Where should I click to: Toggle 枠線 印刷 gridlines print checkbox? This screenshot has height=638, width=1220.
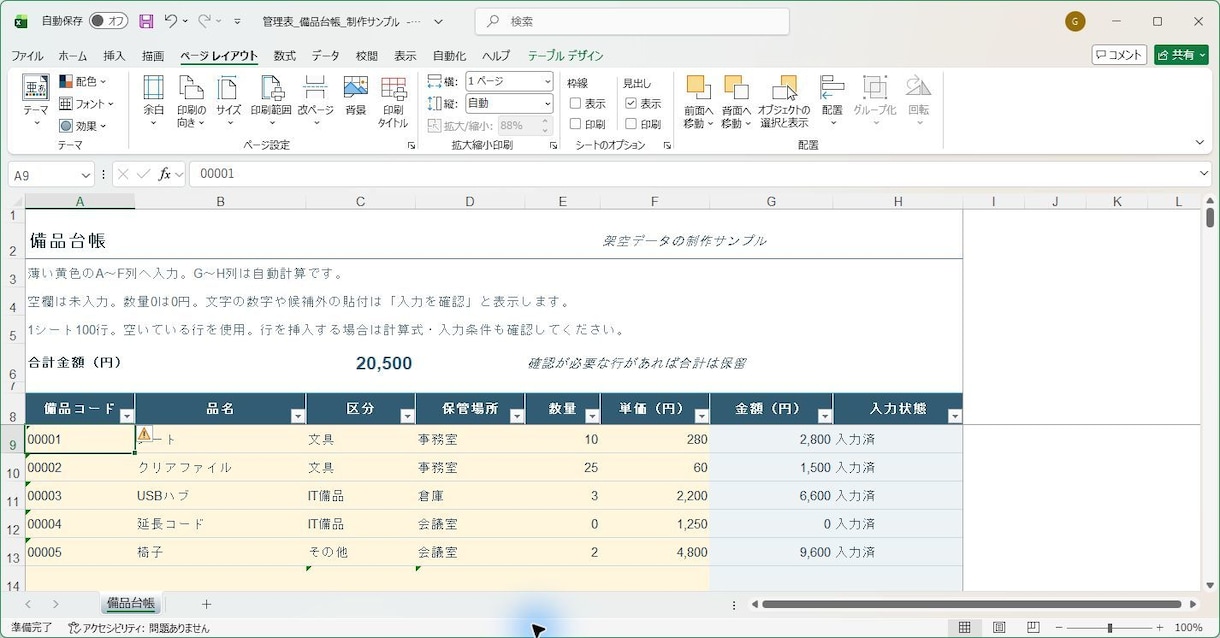575,124
